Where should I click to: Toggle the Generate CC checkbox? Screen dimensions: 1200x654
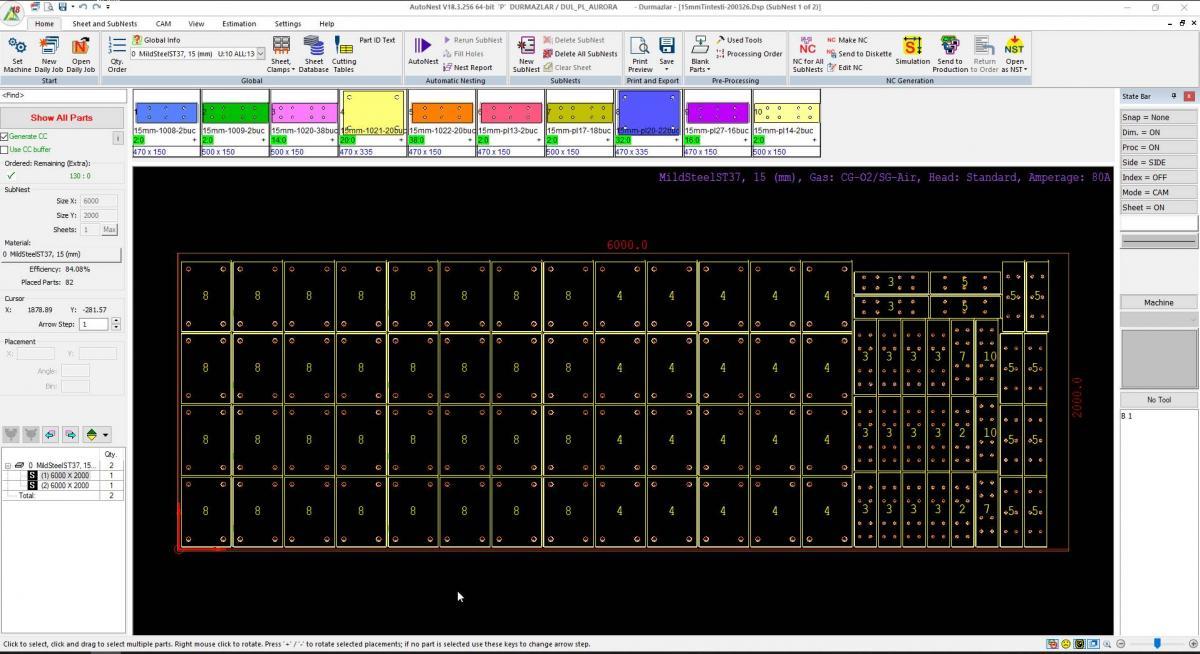5,136
